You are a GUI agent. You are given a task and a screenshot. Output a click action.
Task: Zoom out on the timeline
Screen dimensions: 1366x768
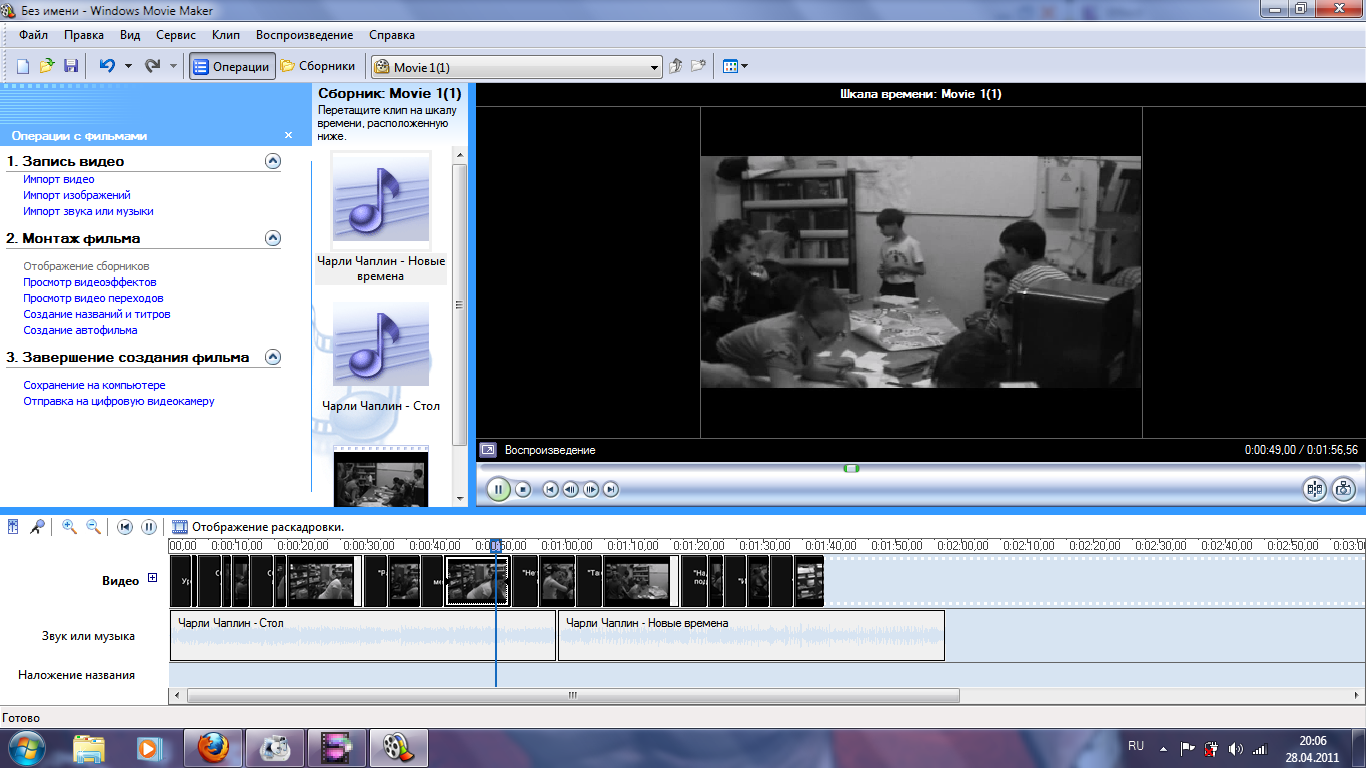click(x=93, y=526)
